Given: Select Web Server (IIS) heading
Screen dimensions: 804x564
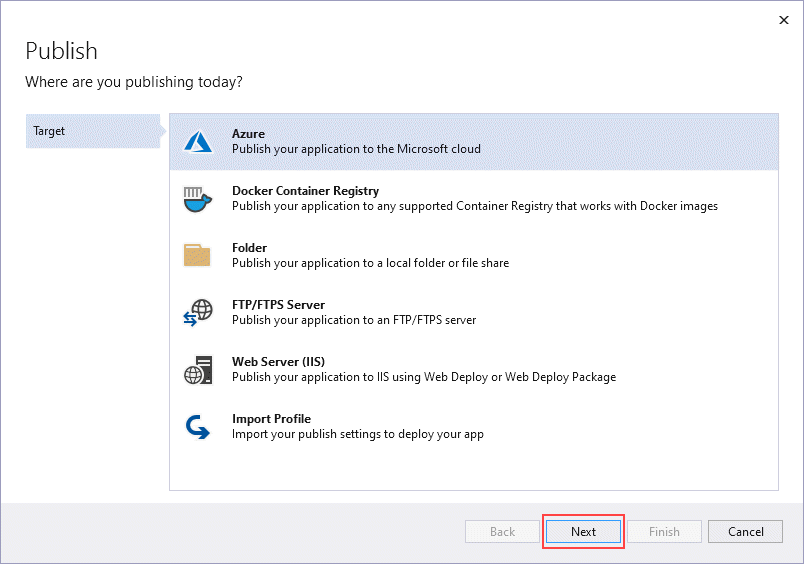Looking at the screenshot, I should tap(278, 361).
